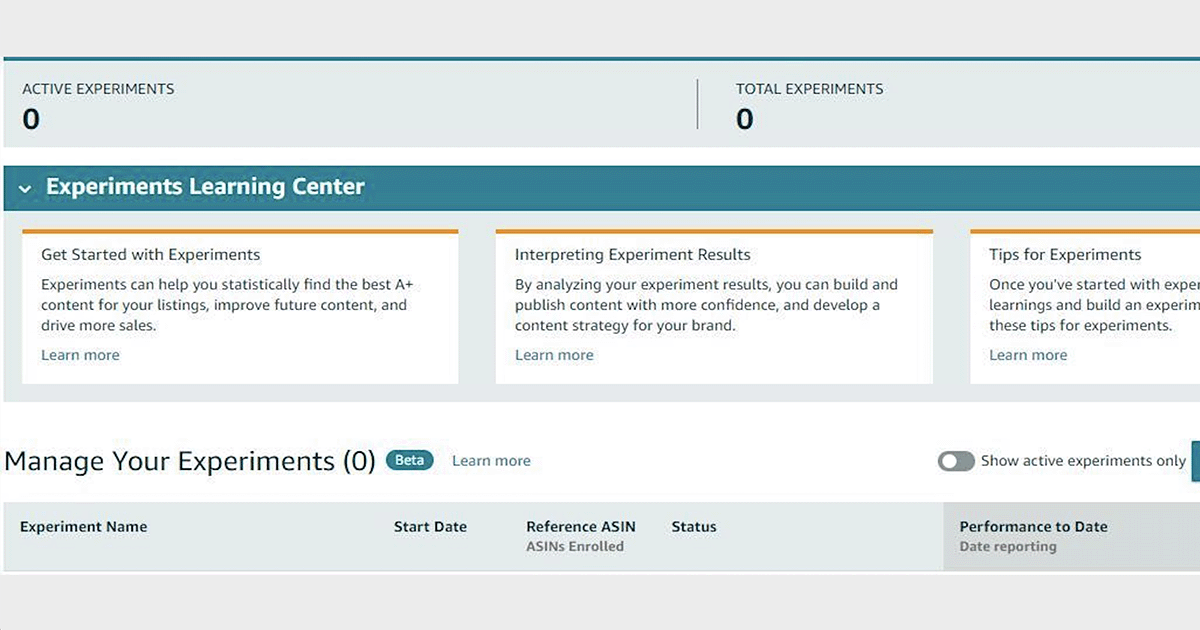Viewport: 1200px width, 630px height.
Task: Toggle Show active experiments only switch
Action: (956, 461)
